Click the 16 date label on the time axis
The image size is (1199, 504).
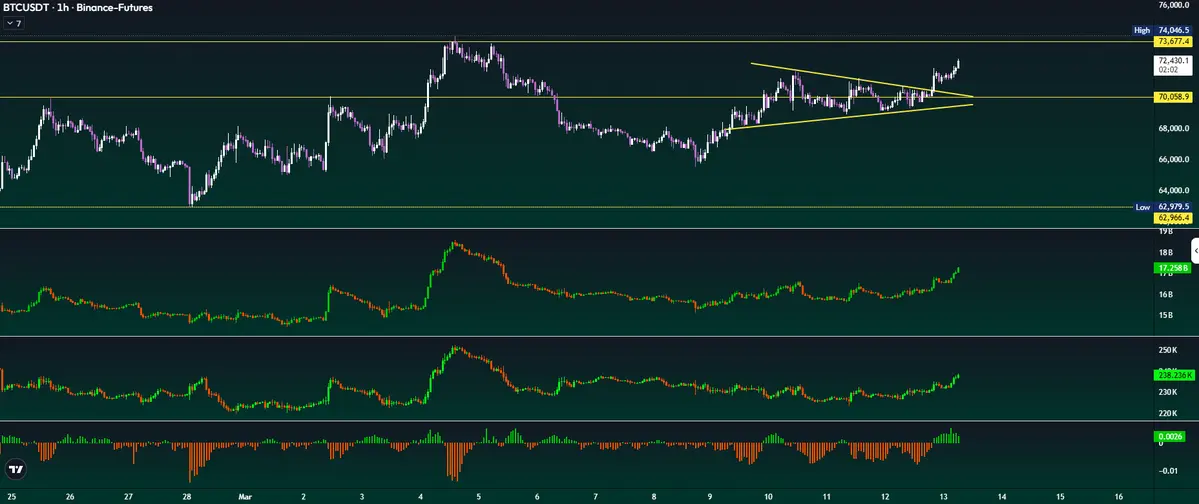1119,496
